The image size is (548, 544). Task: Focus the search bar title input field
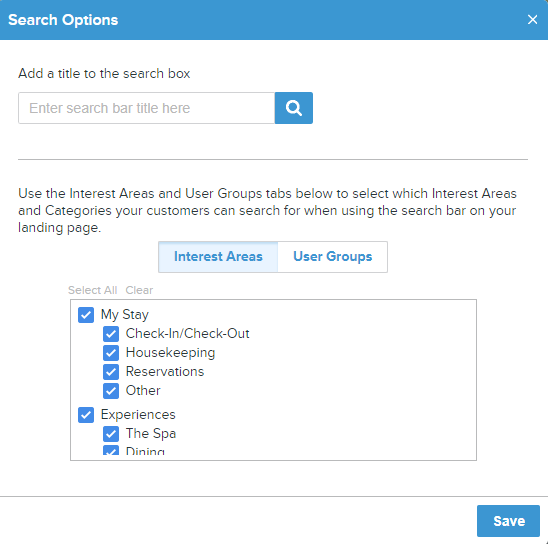click(x=146, y=108)
